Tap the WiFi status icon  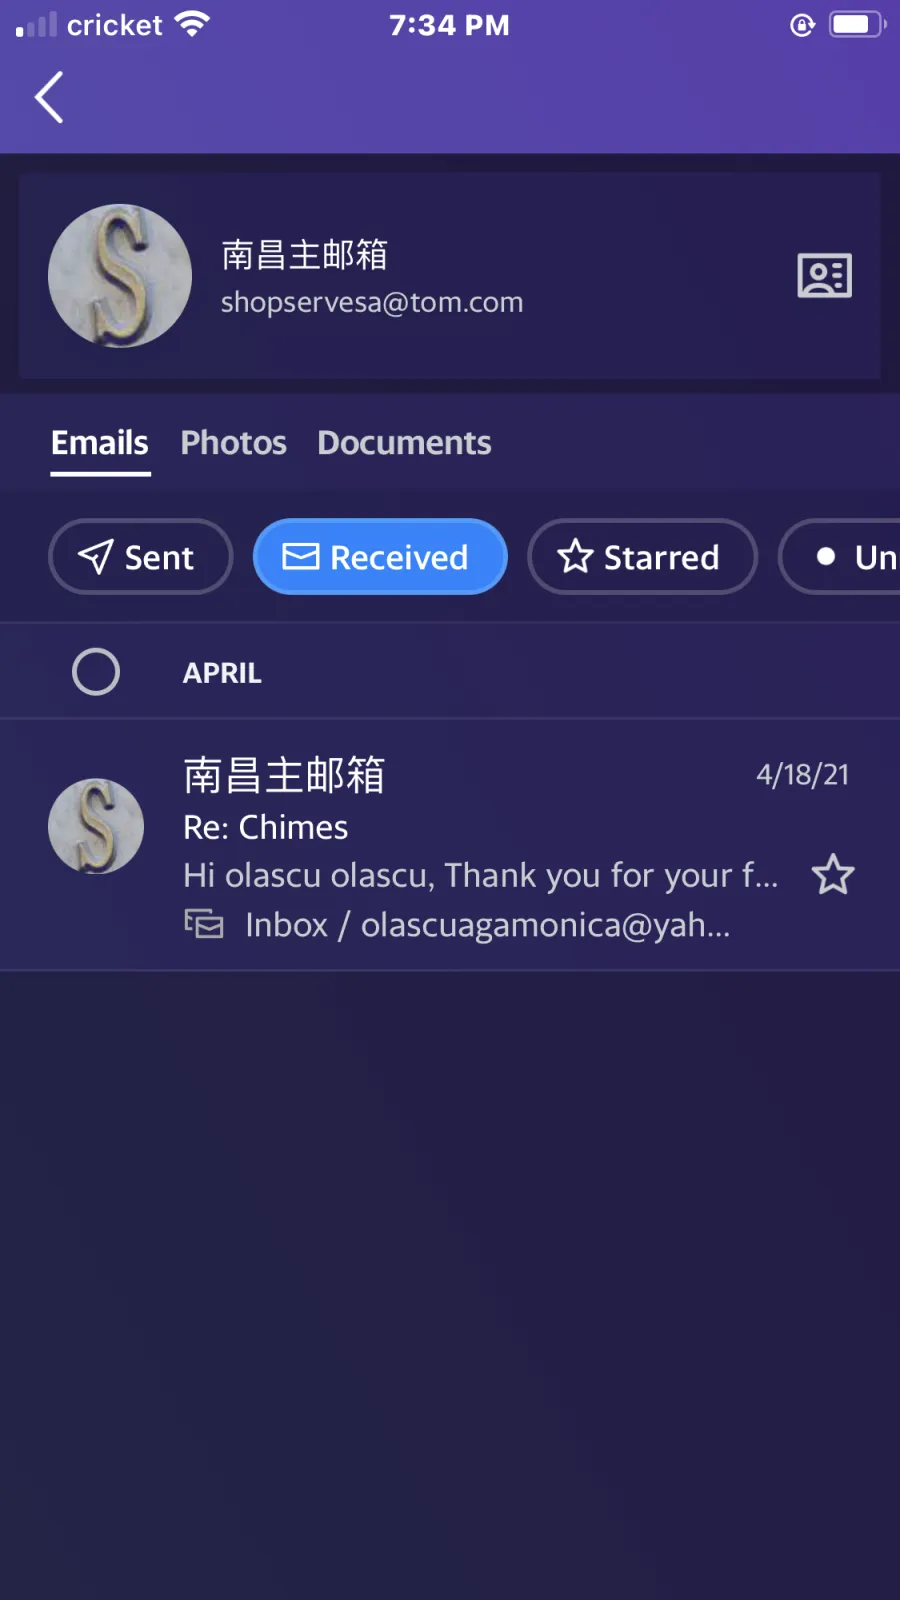coord(191,24)
